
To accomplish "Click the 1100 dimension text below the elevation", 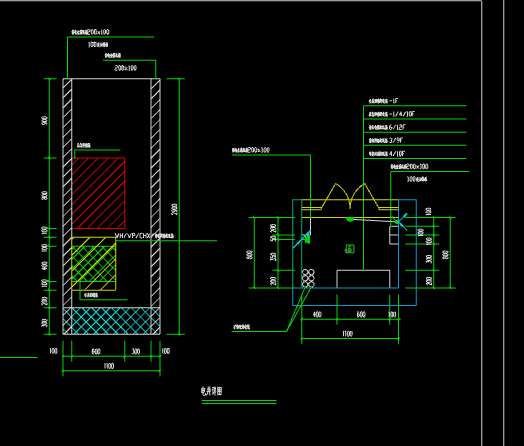I will tap(109, 366).
